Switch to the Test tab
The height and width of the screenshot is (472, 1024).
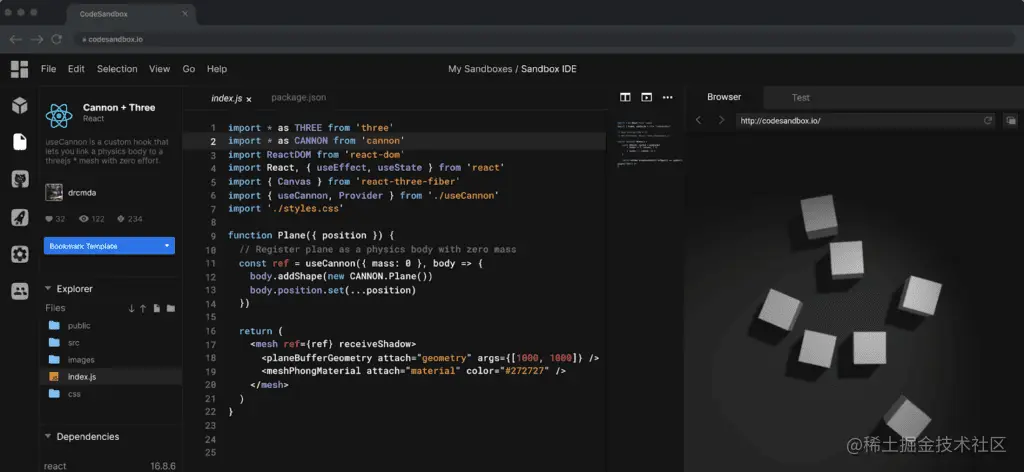(801, 97)
